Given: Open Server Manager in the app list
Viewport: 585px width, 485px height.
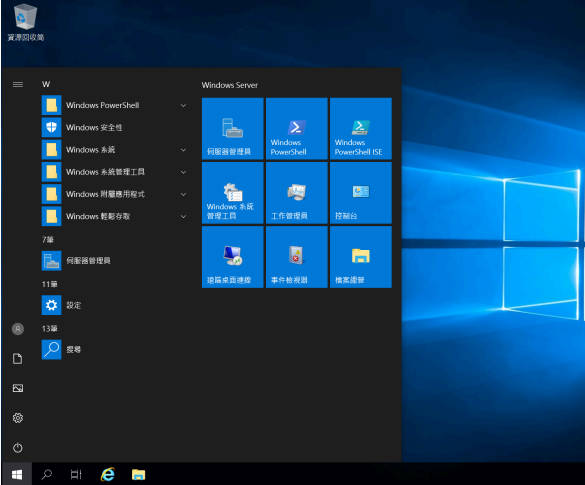Looking at the screenshot, I should (x=116, y=260).
